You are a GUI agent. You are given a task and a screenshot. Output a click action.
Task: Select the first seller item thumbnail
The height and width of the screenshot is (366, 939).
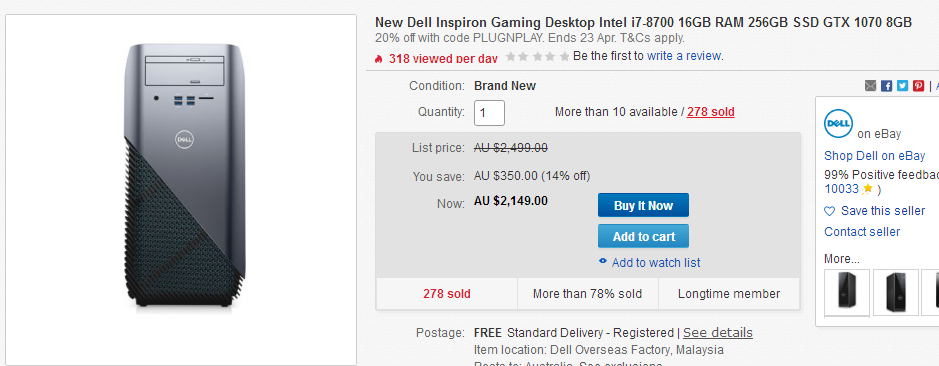click(x=847, y=292)
